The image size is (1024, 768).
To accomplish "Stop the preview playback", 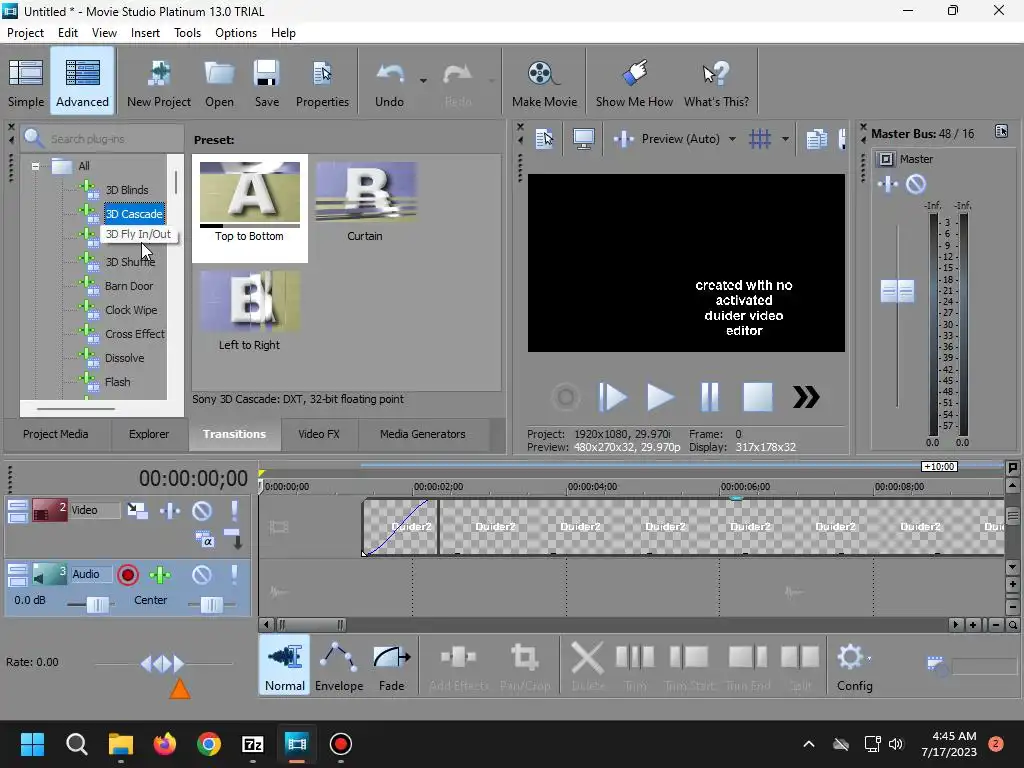I will point(758,396).
